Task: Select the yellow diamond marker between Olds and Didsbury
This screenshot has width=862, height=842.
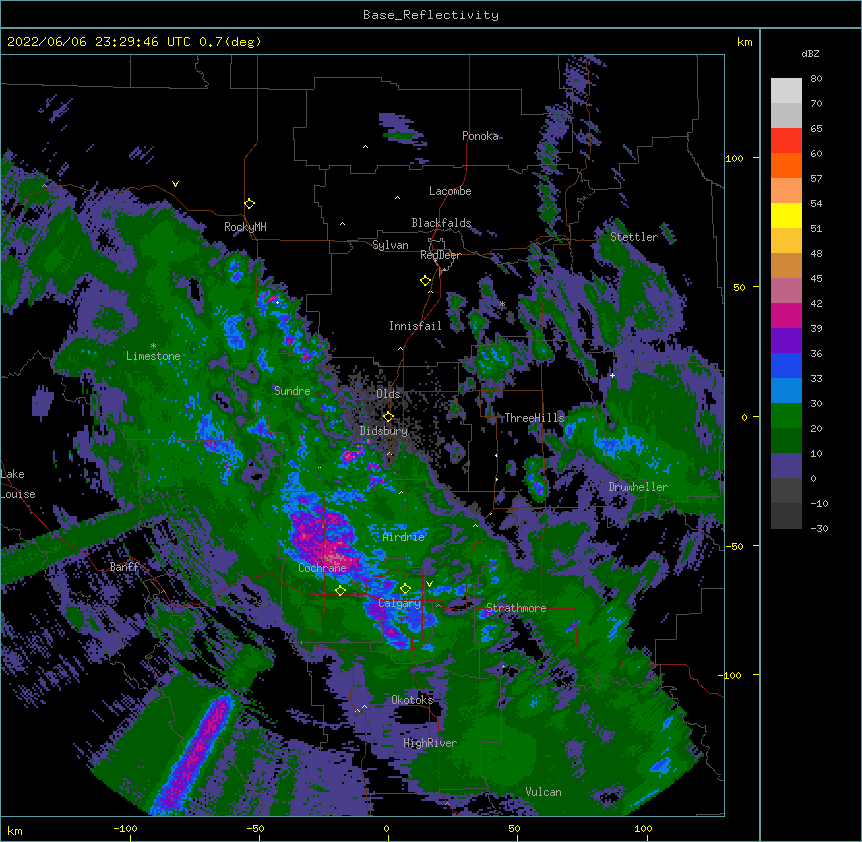Action: click(x=389, y=417)
